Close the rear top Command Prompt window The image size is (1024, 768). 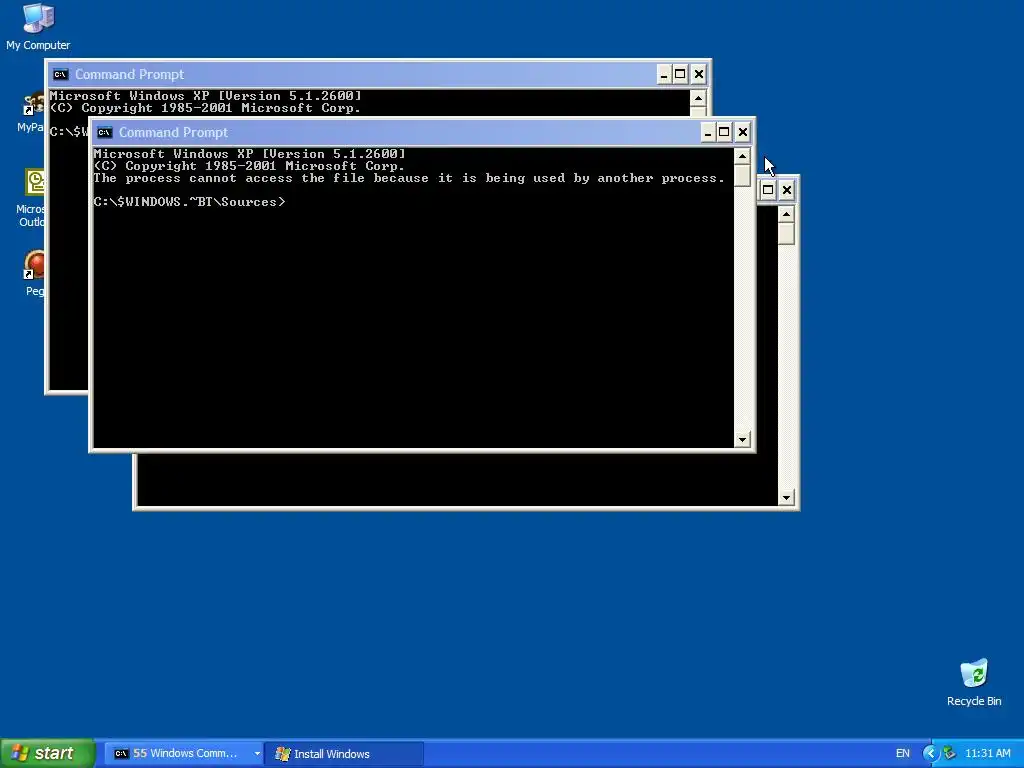point(699,74)
